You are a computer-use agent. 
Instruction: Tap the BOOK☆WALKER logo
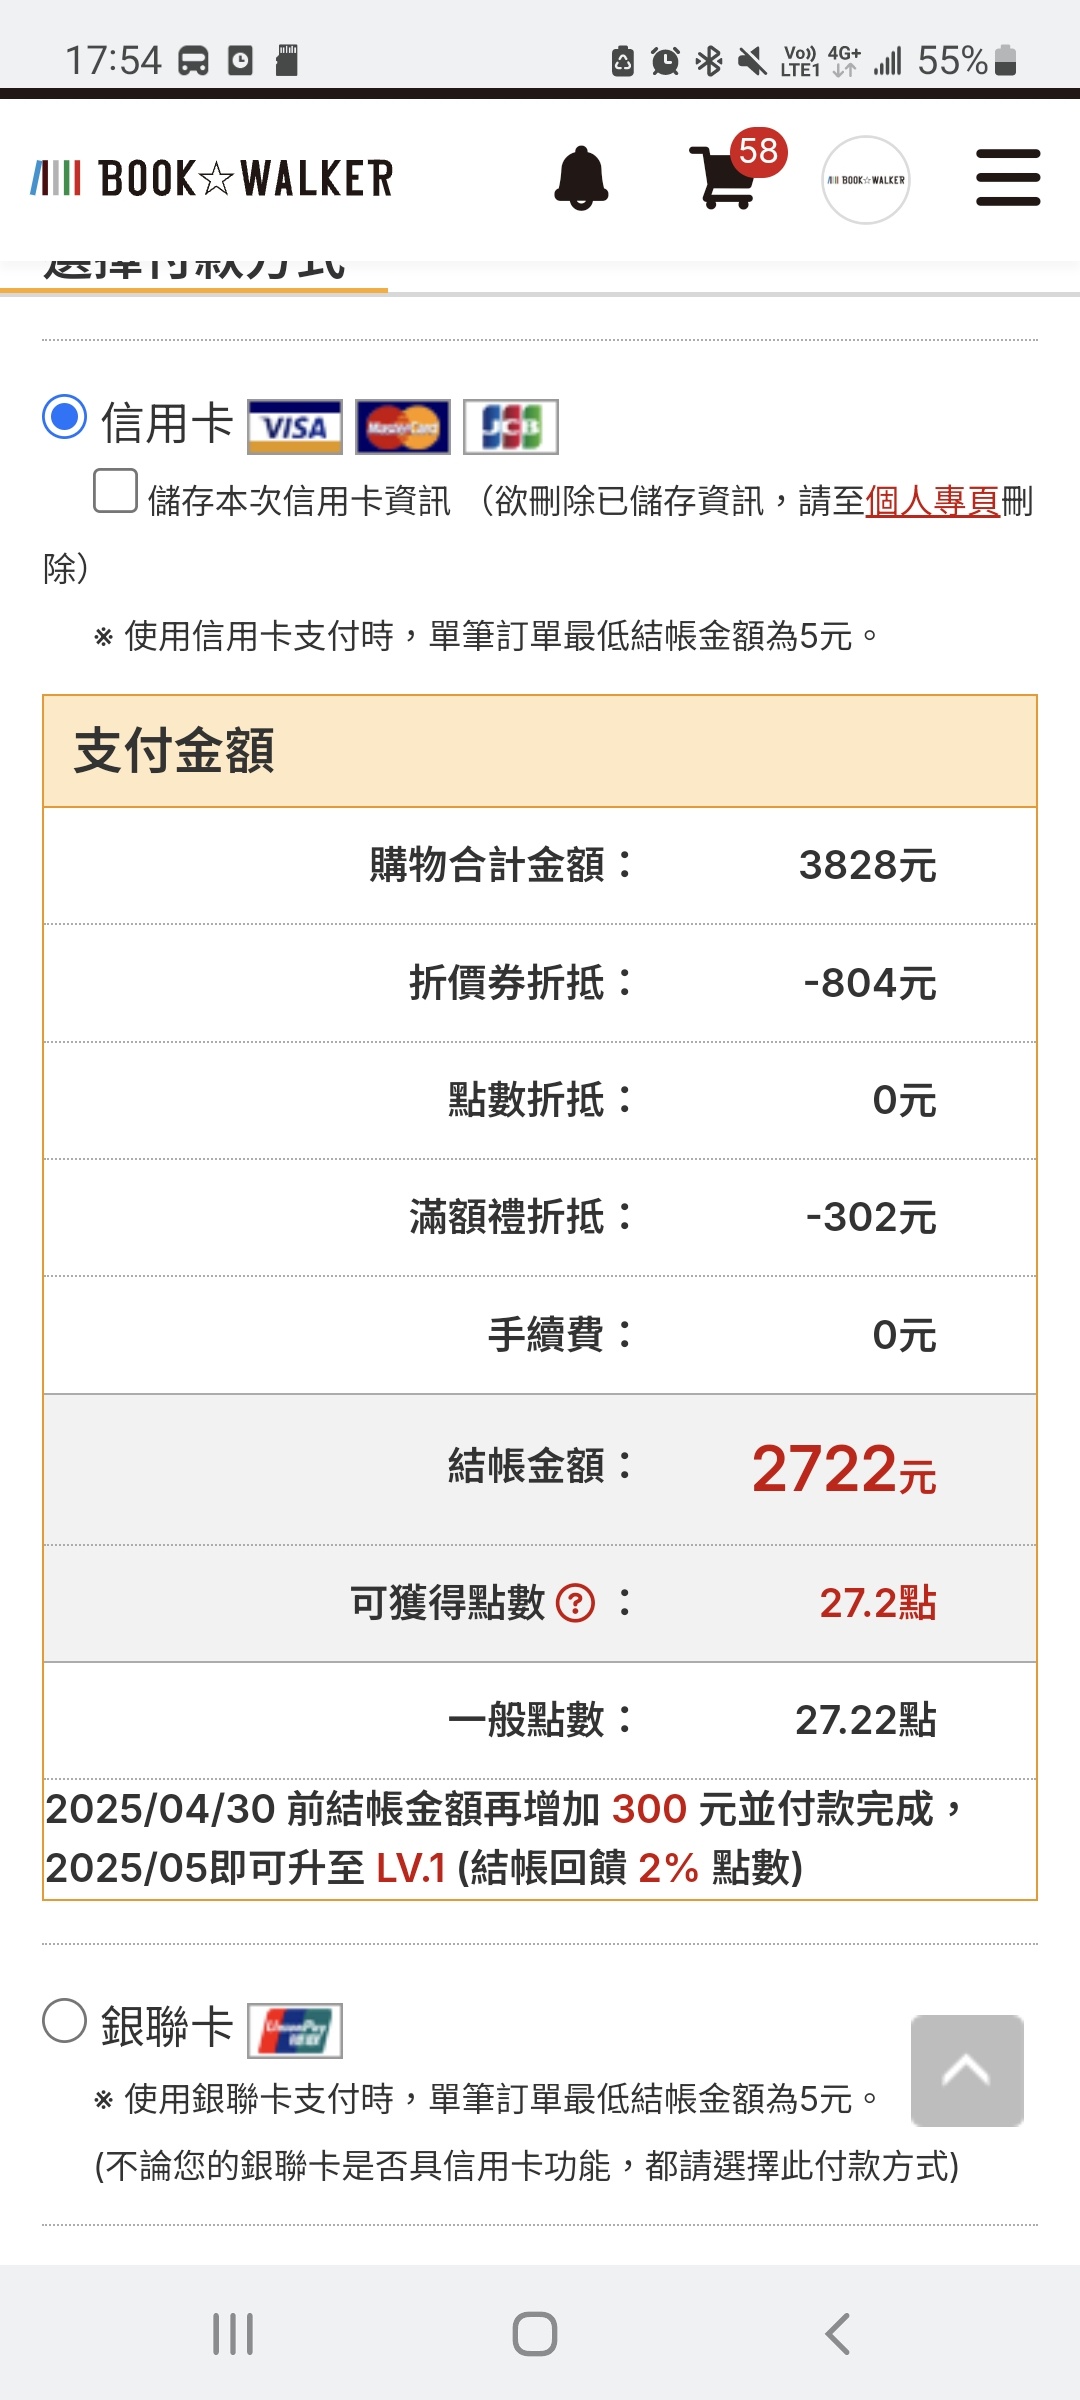pos(212,179)
